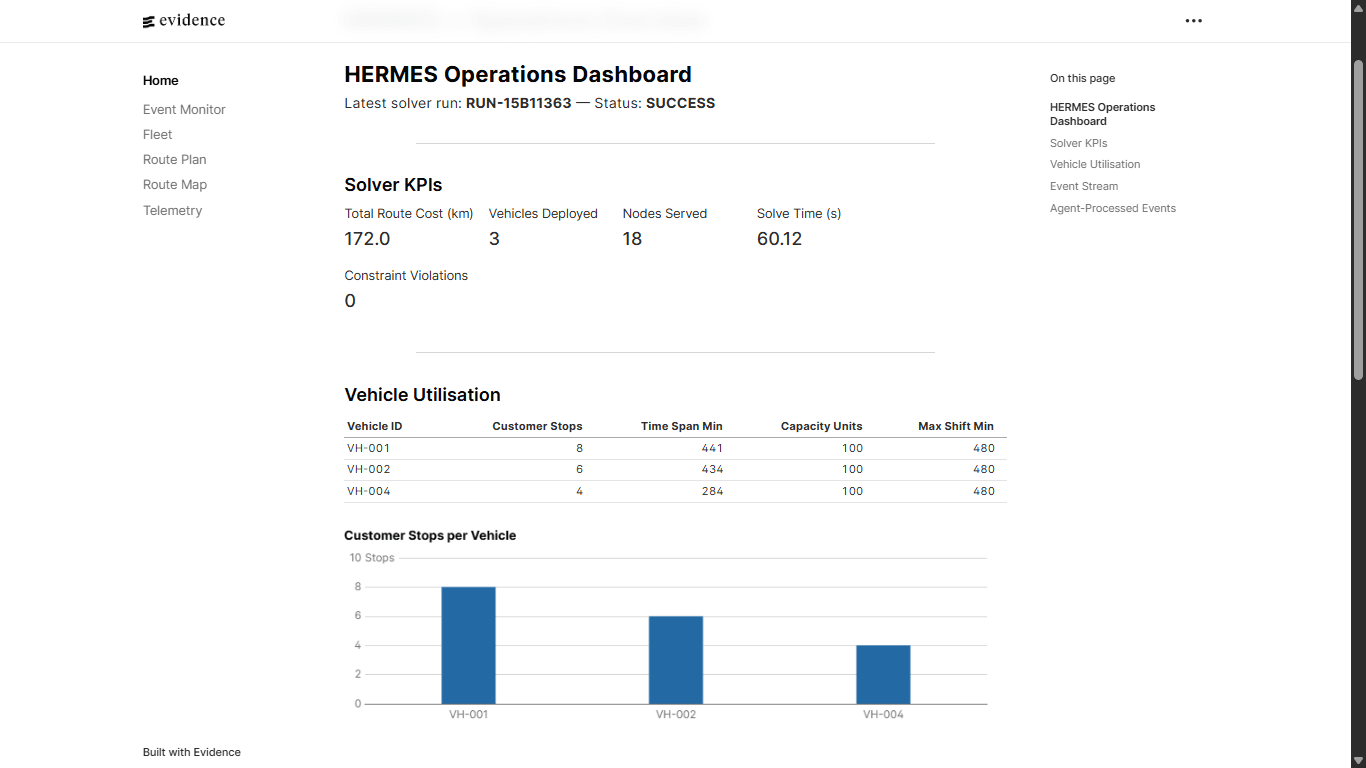The image size is (1366, 768).
Task: Sort table by Max Shift Min column
Action: 956,426
